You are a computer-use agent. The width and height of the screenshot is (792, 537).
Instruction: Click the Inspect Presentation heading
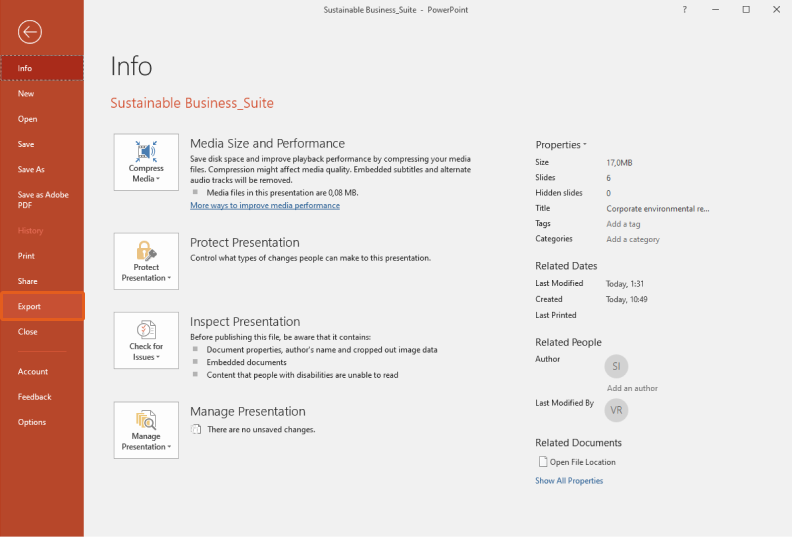pos(245,322)
